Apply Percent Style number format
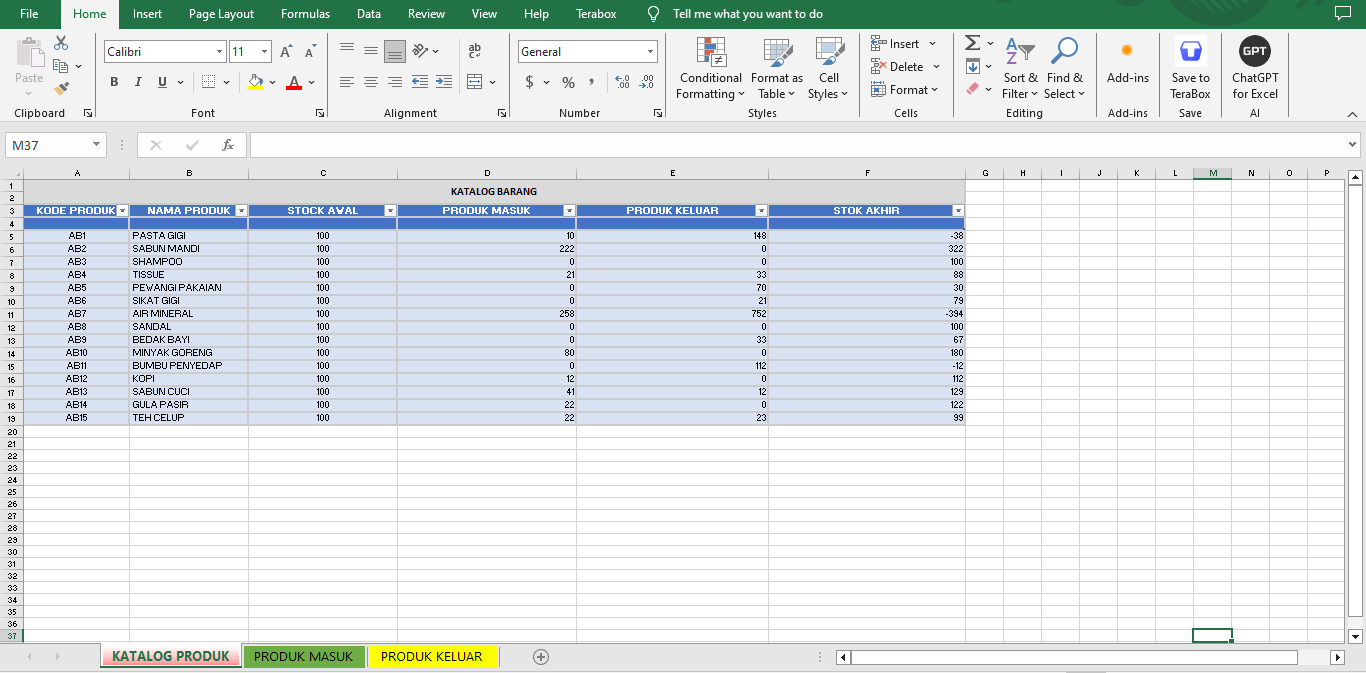 pyautogui.click(x=567, y=82)
